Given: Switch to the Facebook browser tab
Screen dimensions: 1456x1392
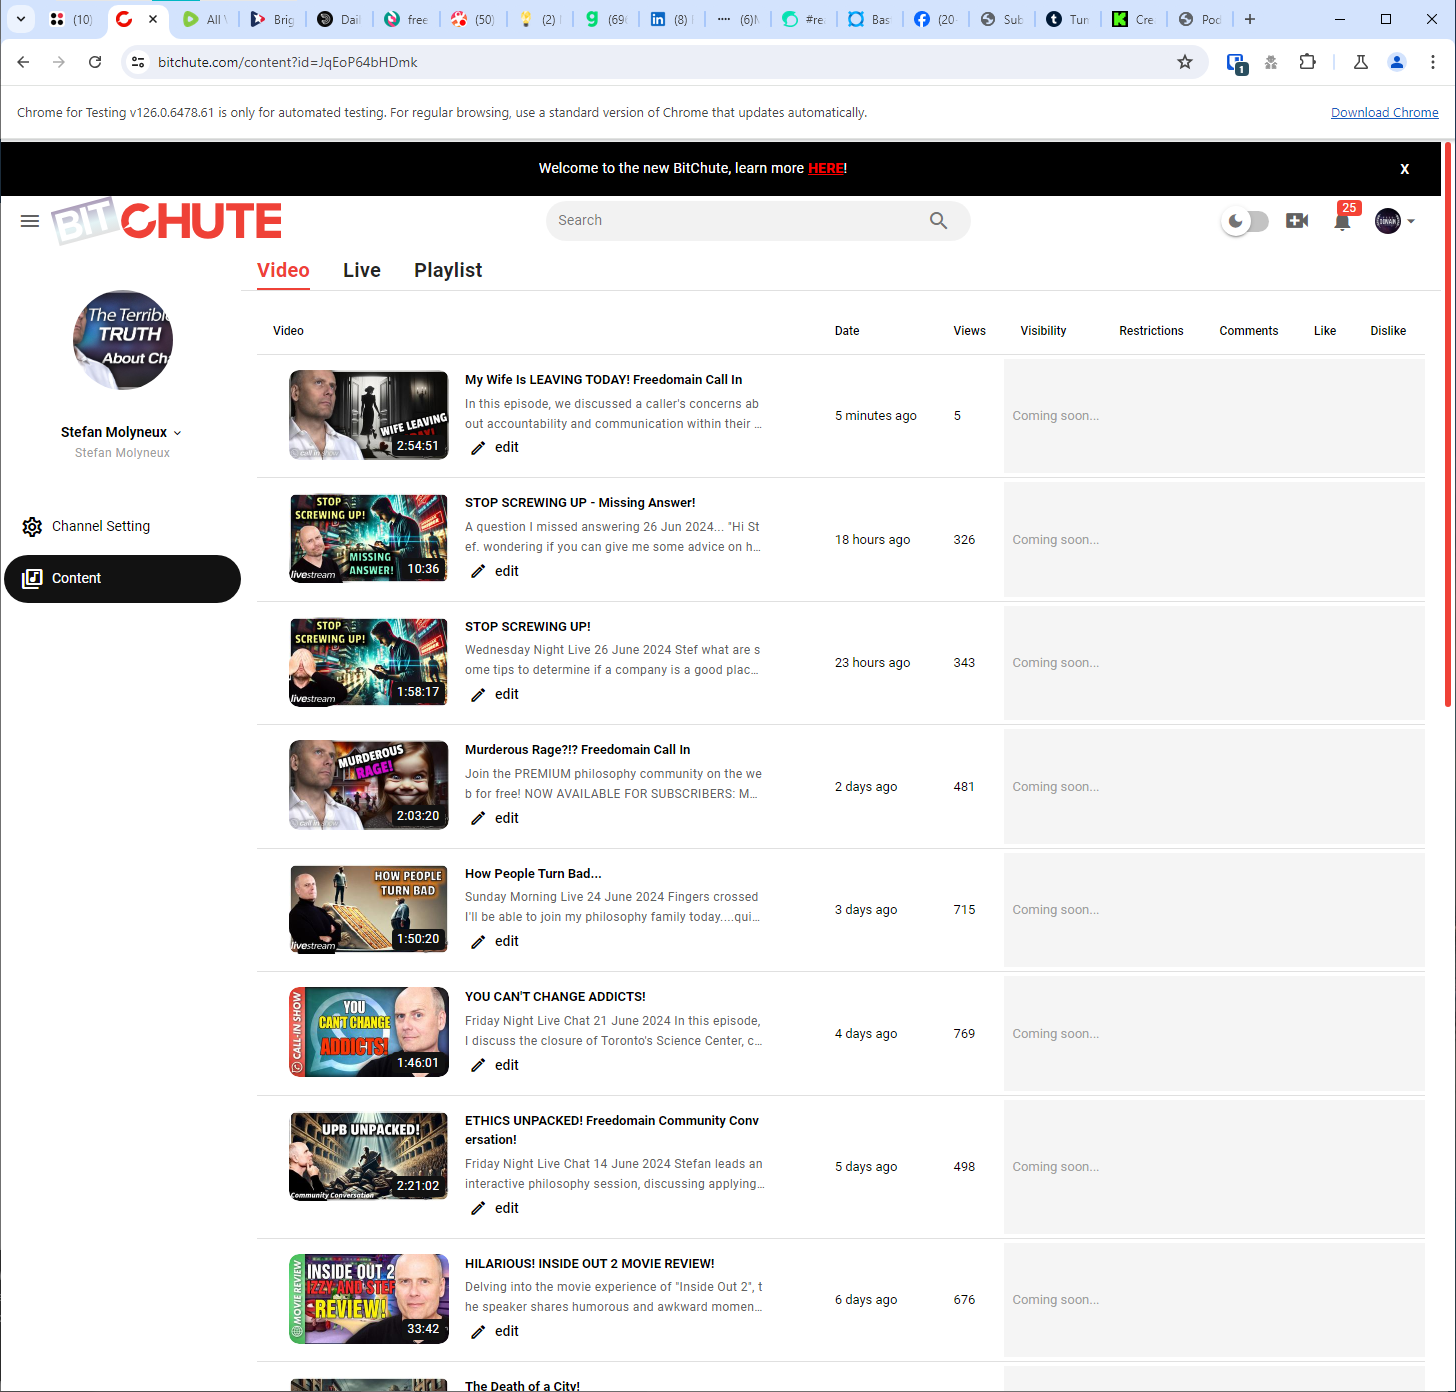Looking at the screenshot, I should (x=934, y=19).
